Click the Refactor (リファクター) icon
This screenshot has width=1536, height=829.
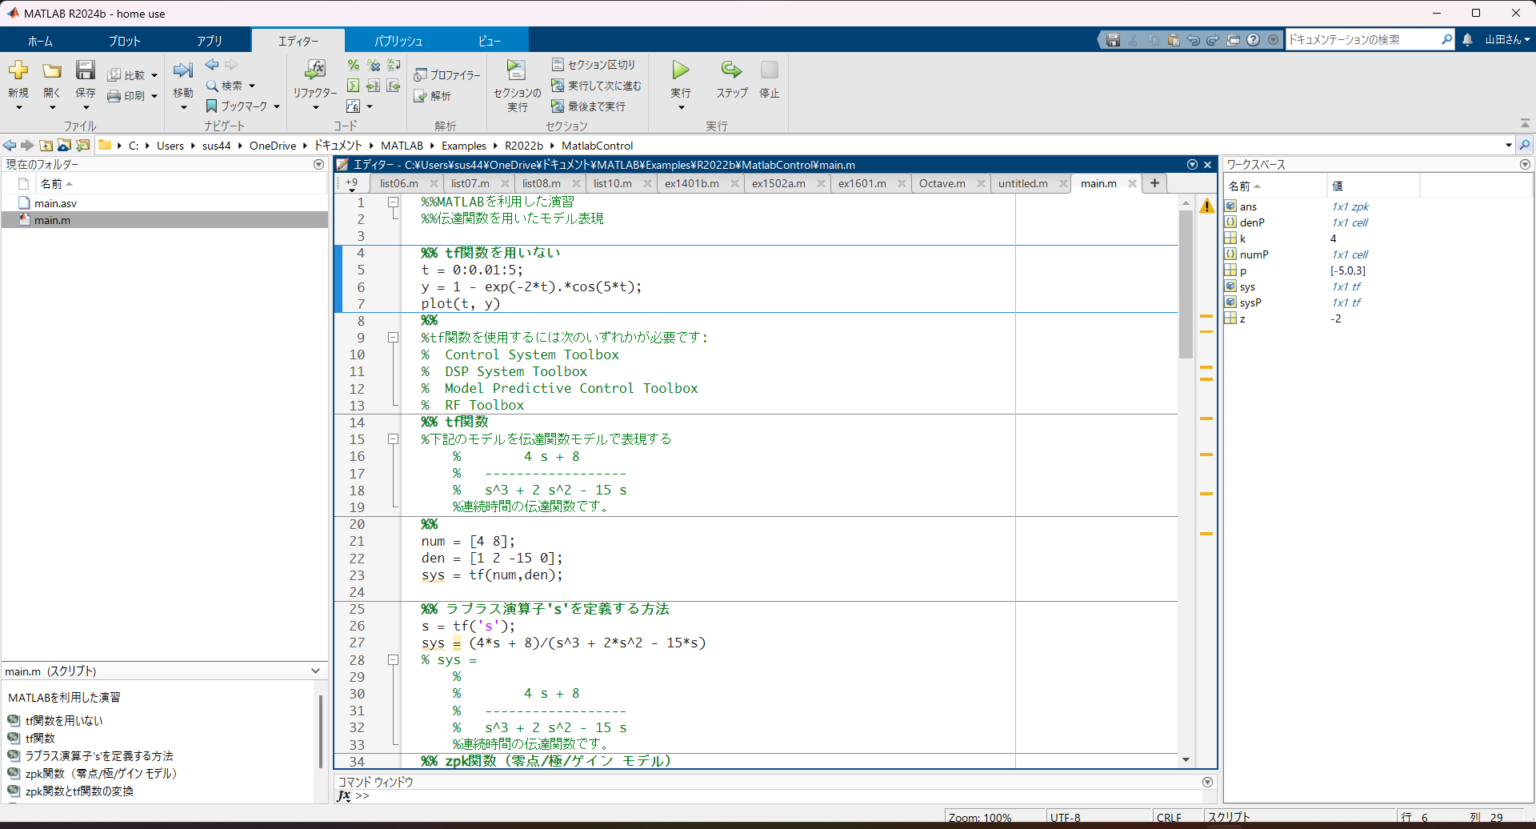pyautogui.click(x=315, y=70)
